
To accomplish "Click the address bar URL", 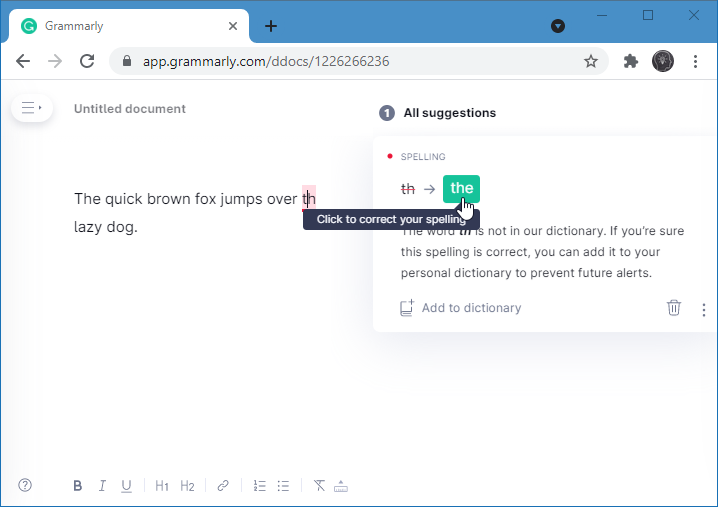I will click(266, 61).
